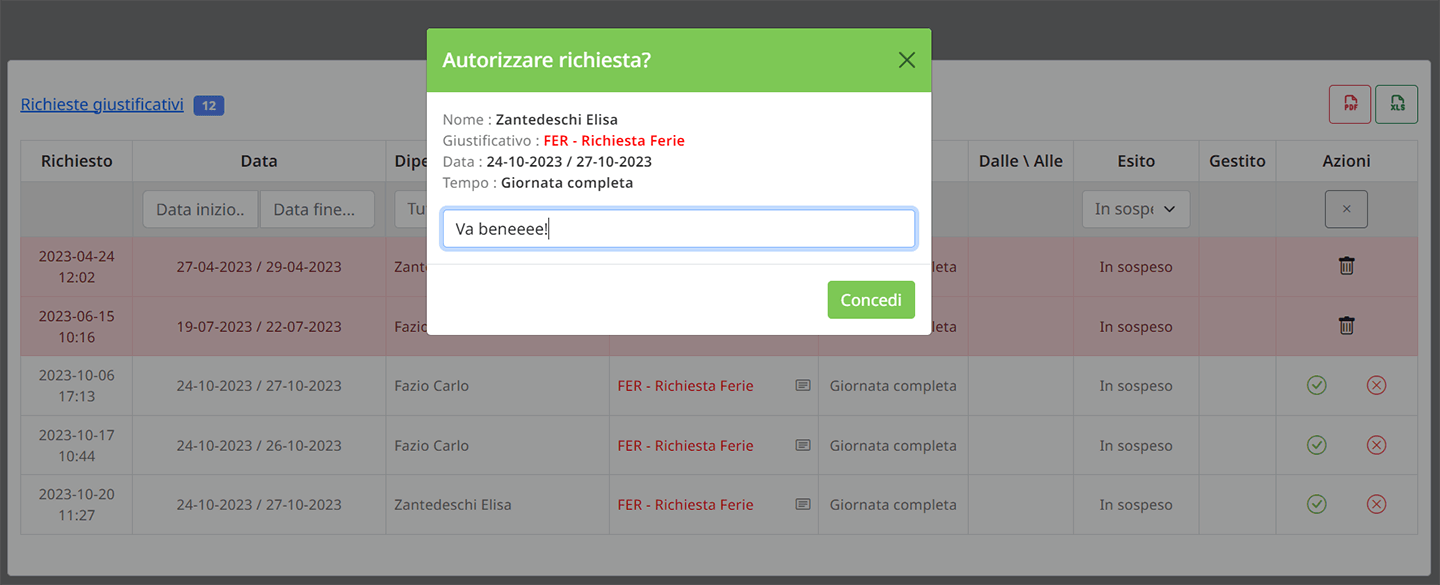Screen dimensions: 1440x585
Task: Click the Concedi button
Action: 871,300
